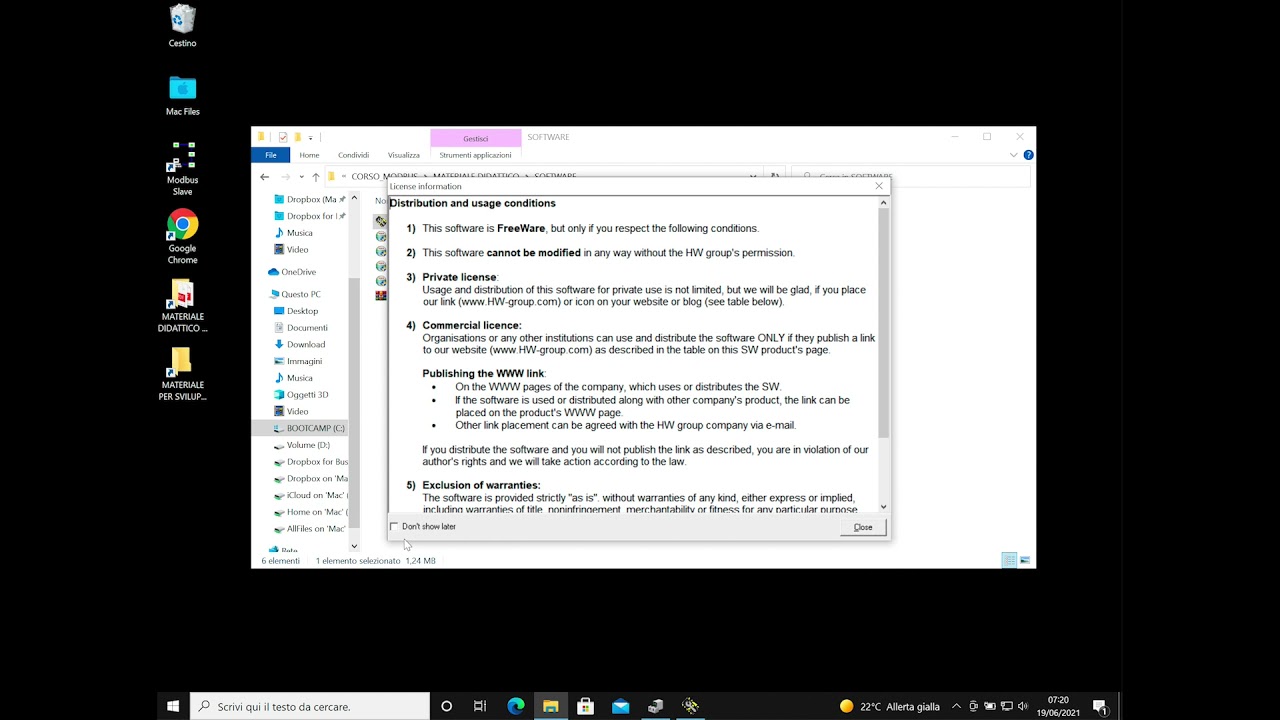
Task: Click the Cortana circle icon in taskbar
Action: [x=447, y=706]
